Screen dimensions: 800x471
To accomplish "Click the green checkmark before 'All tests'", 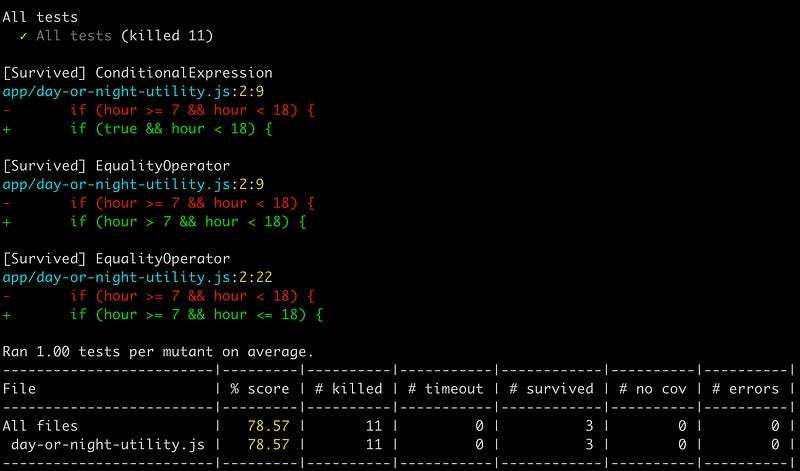I will point(23,36).
